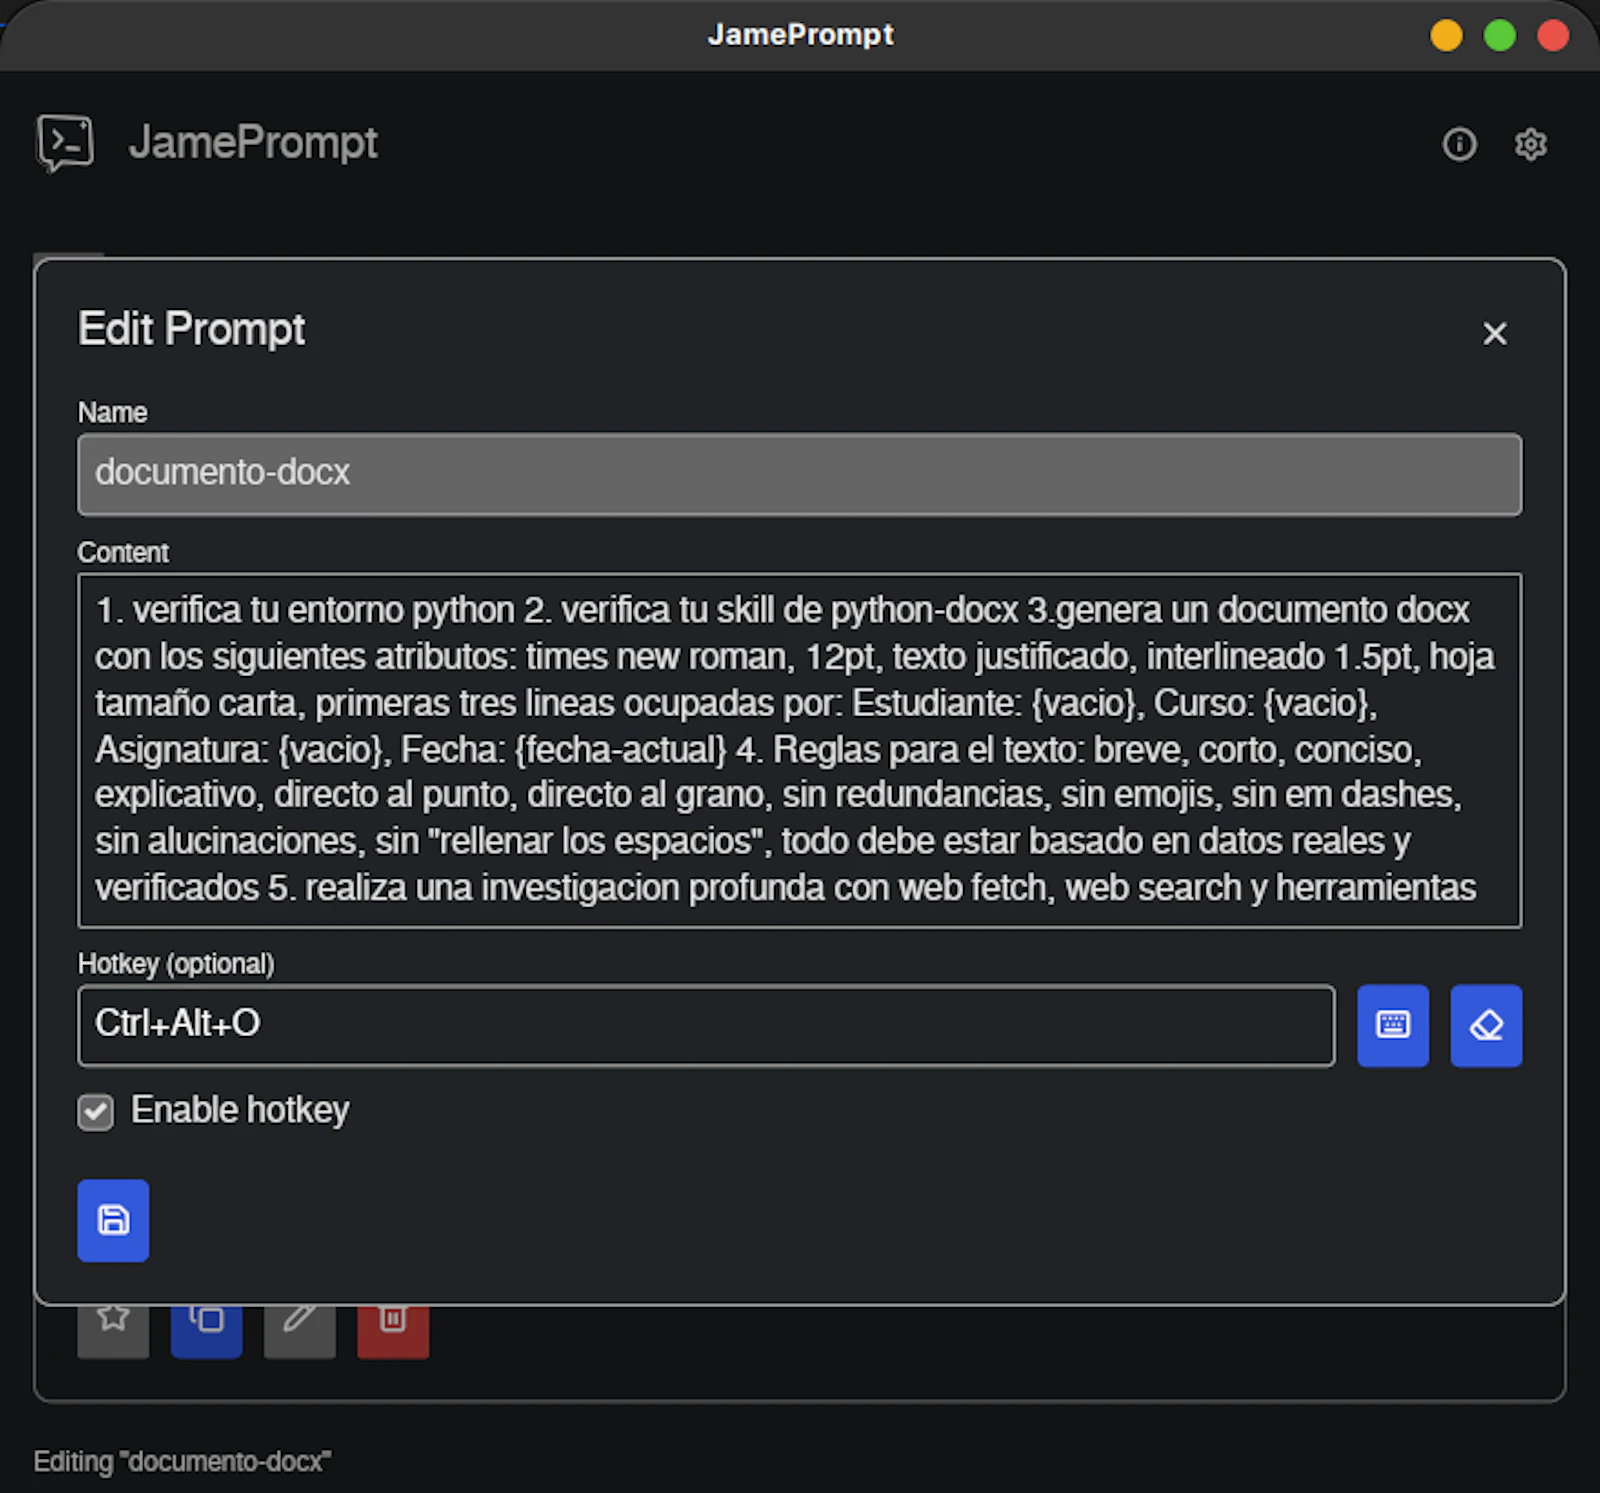The height and width of the screenshot is (1493, 1600).
Task: Click the green window control button
Action: 1499,35
